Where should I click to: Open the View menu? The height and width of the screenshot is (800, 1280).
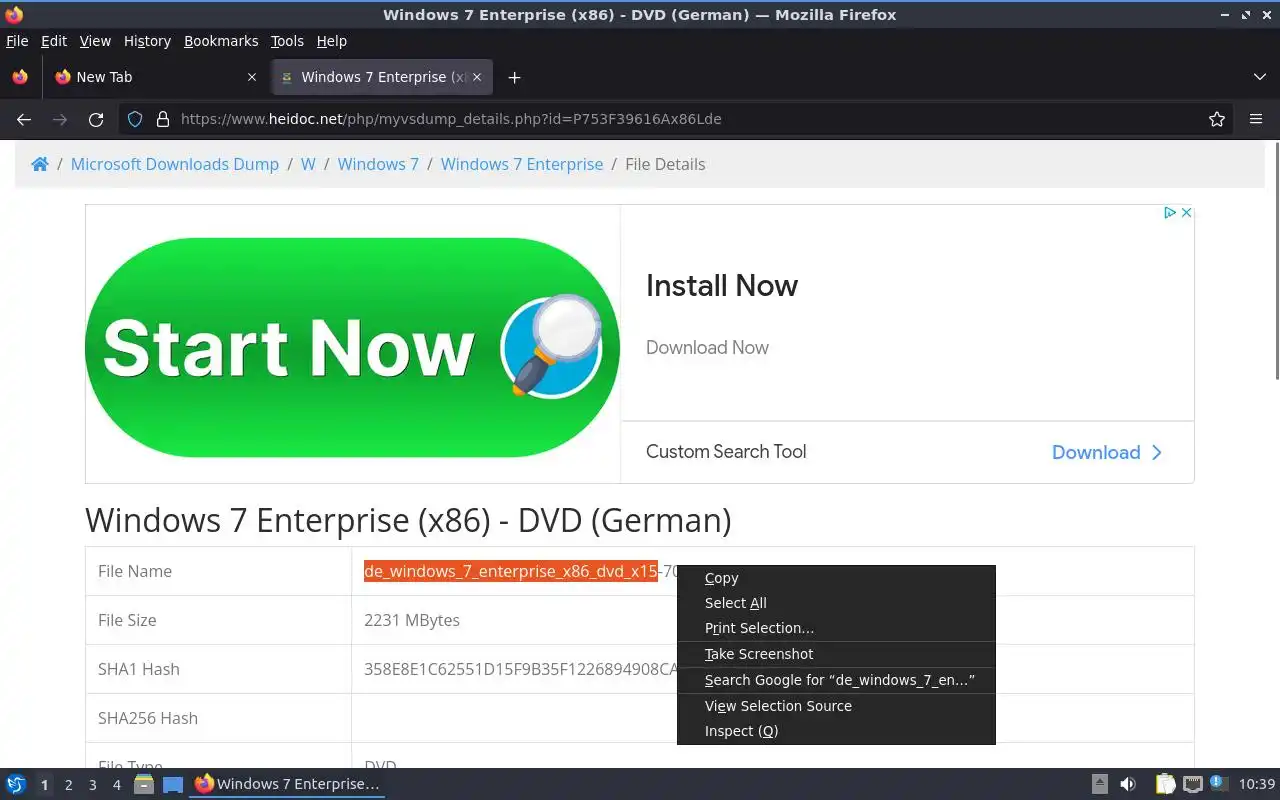click(x=95, y=41)
